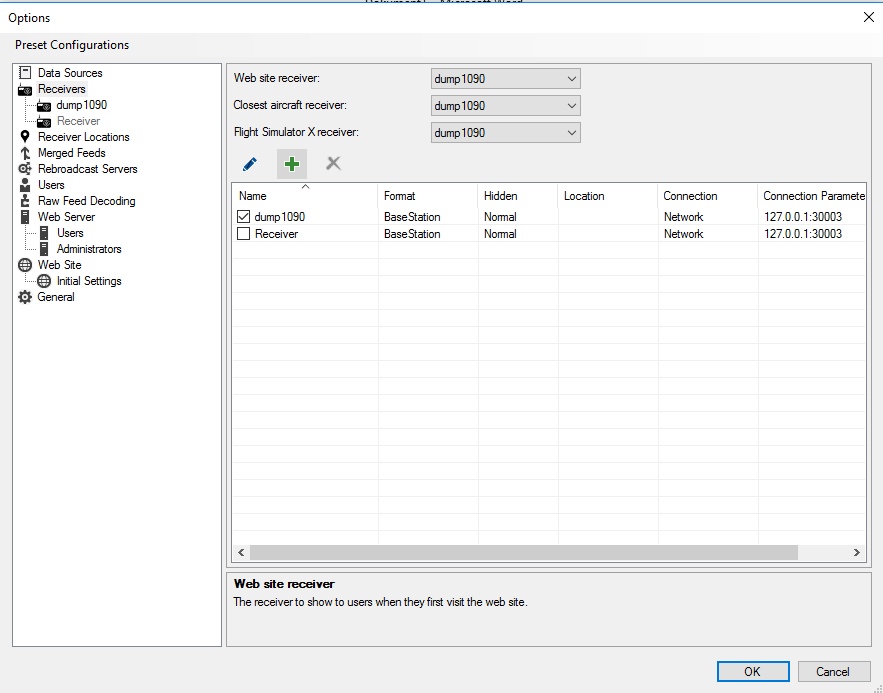
Task: Add a new receiver with the green plus
Action: 292,164
